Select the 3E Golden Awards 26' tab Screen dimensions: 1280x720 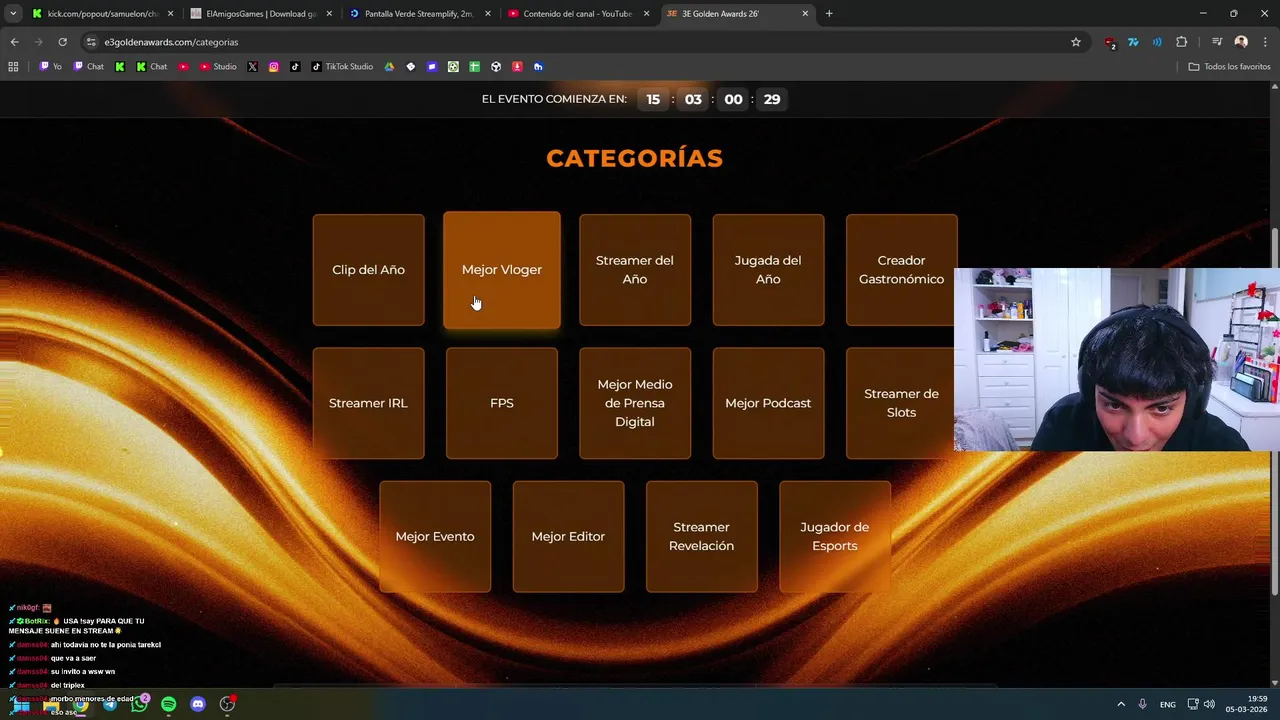[x=738, y=14]
